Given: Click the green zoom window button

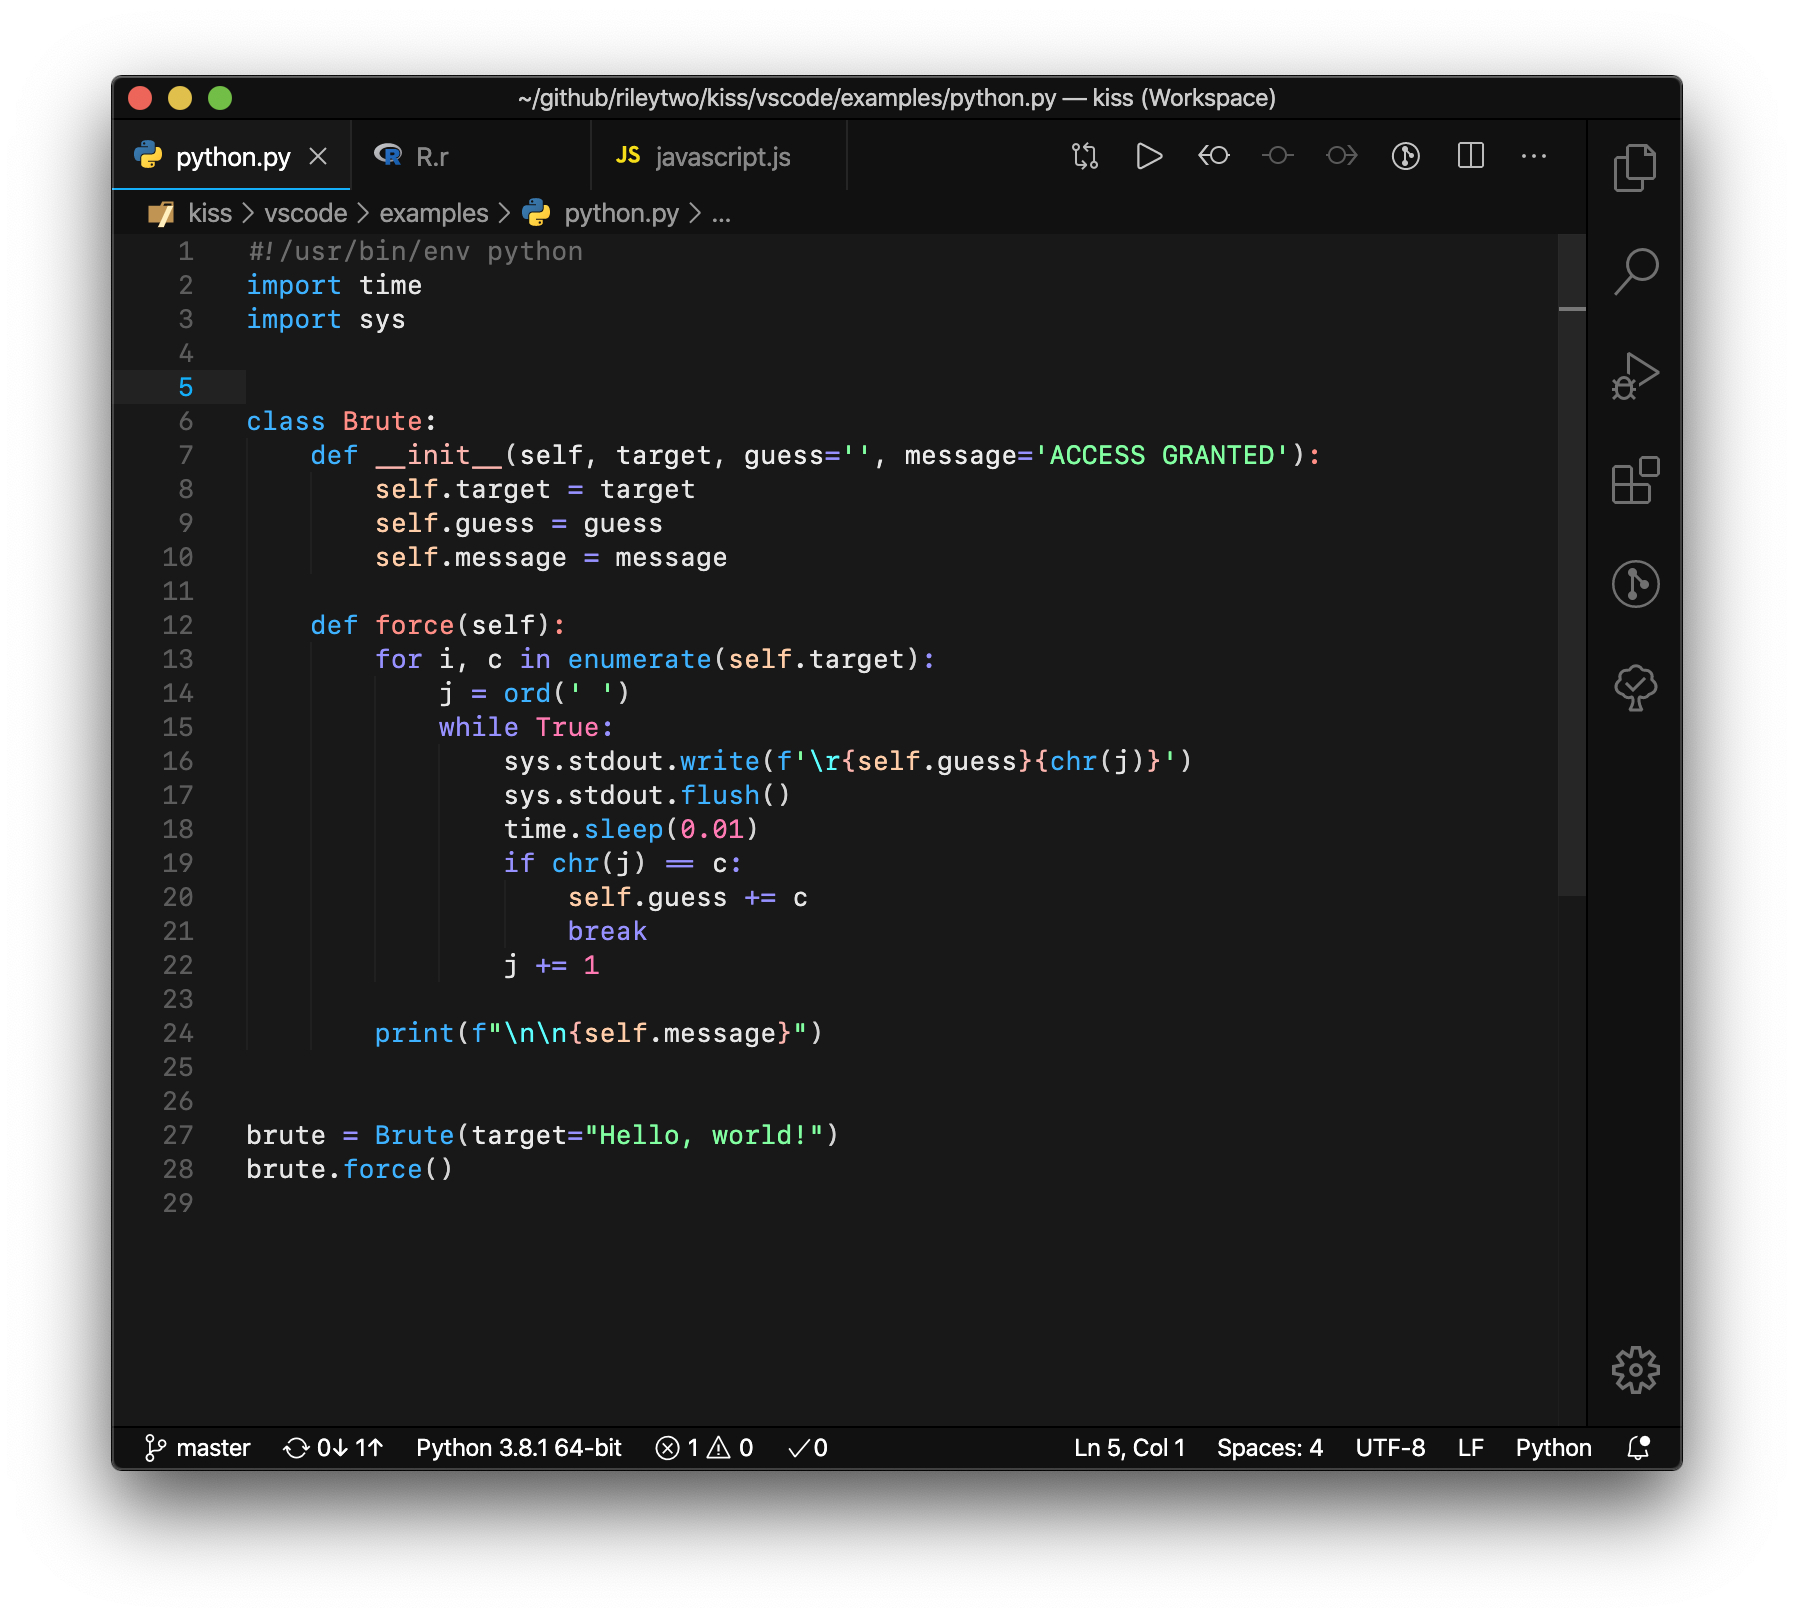Looking at the screenshot, I should tap(220, 97).
